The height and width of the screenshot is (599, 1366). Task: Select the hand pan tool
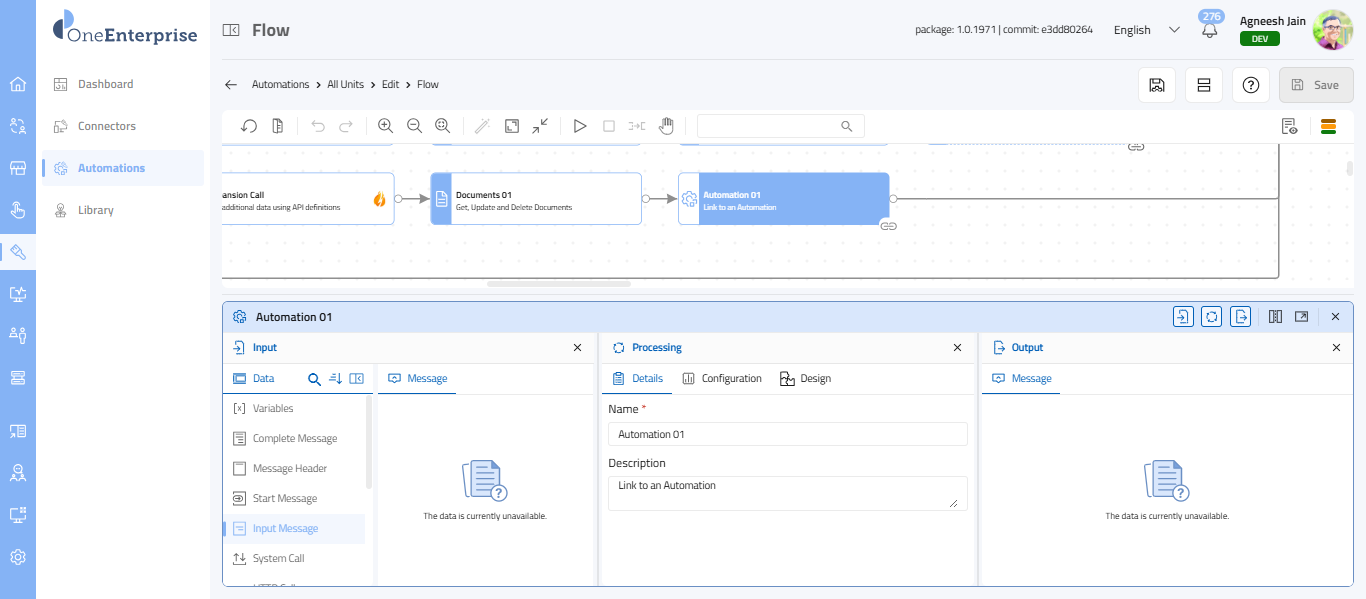[666, 126]
